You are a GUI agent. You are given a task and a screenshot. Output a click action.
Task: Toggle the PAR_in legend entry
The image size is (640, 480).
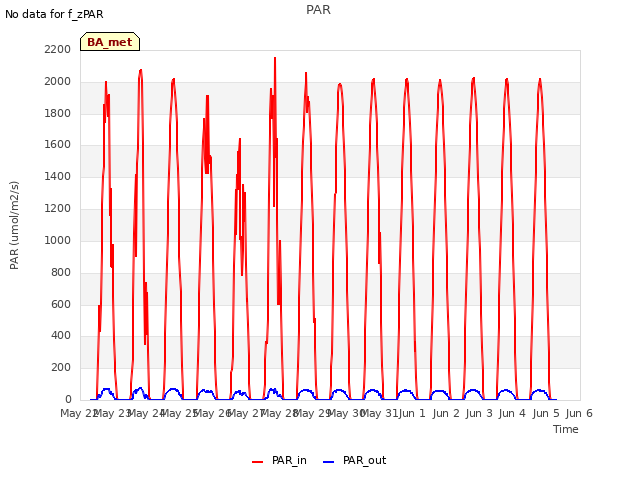[279, 460]
